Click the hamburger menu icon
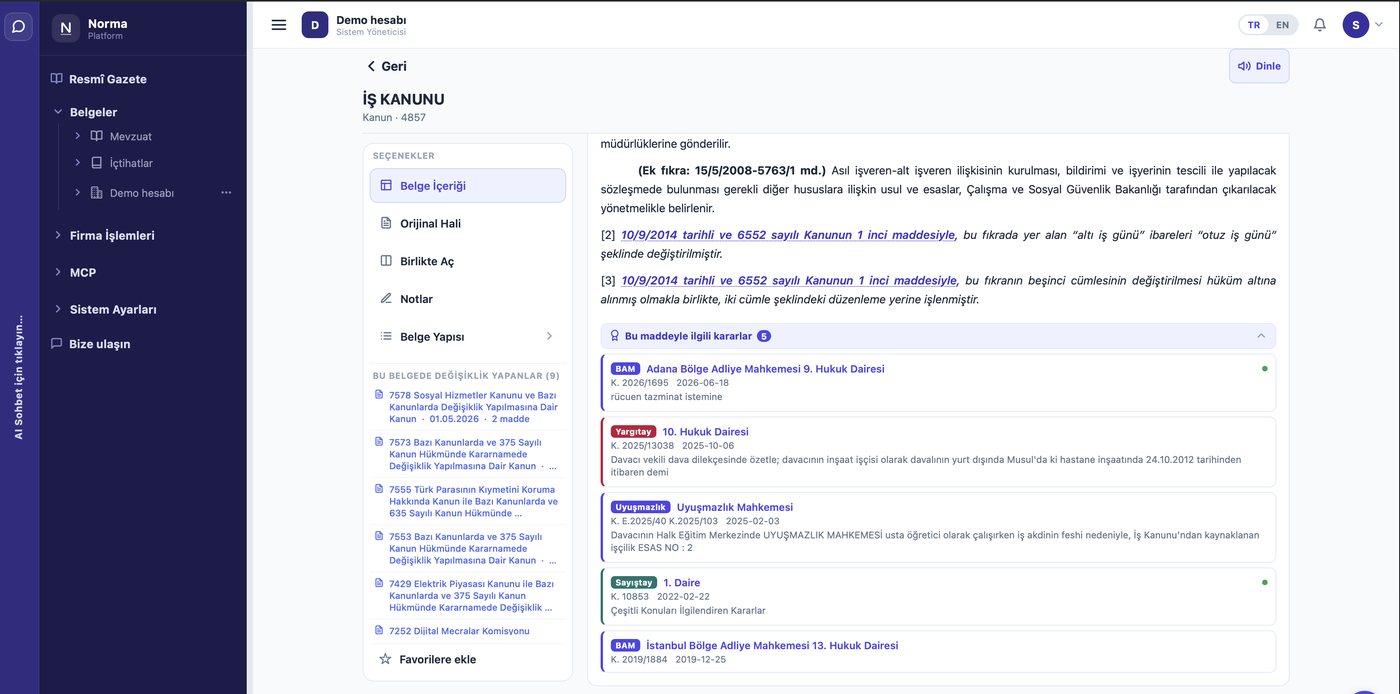 (279, 25)
